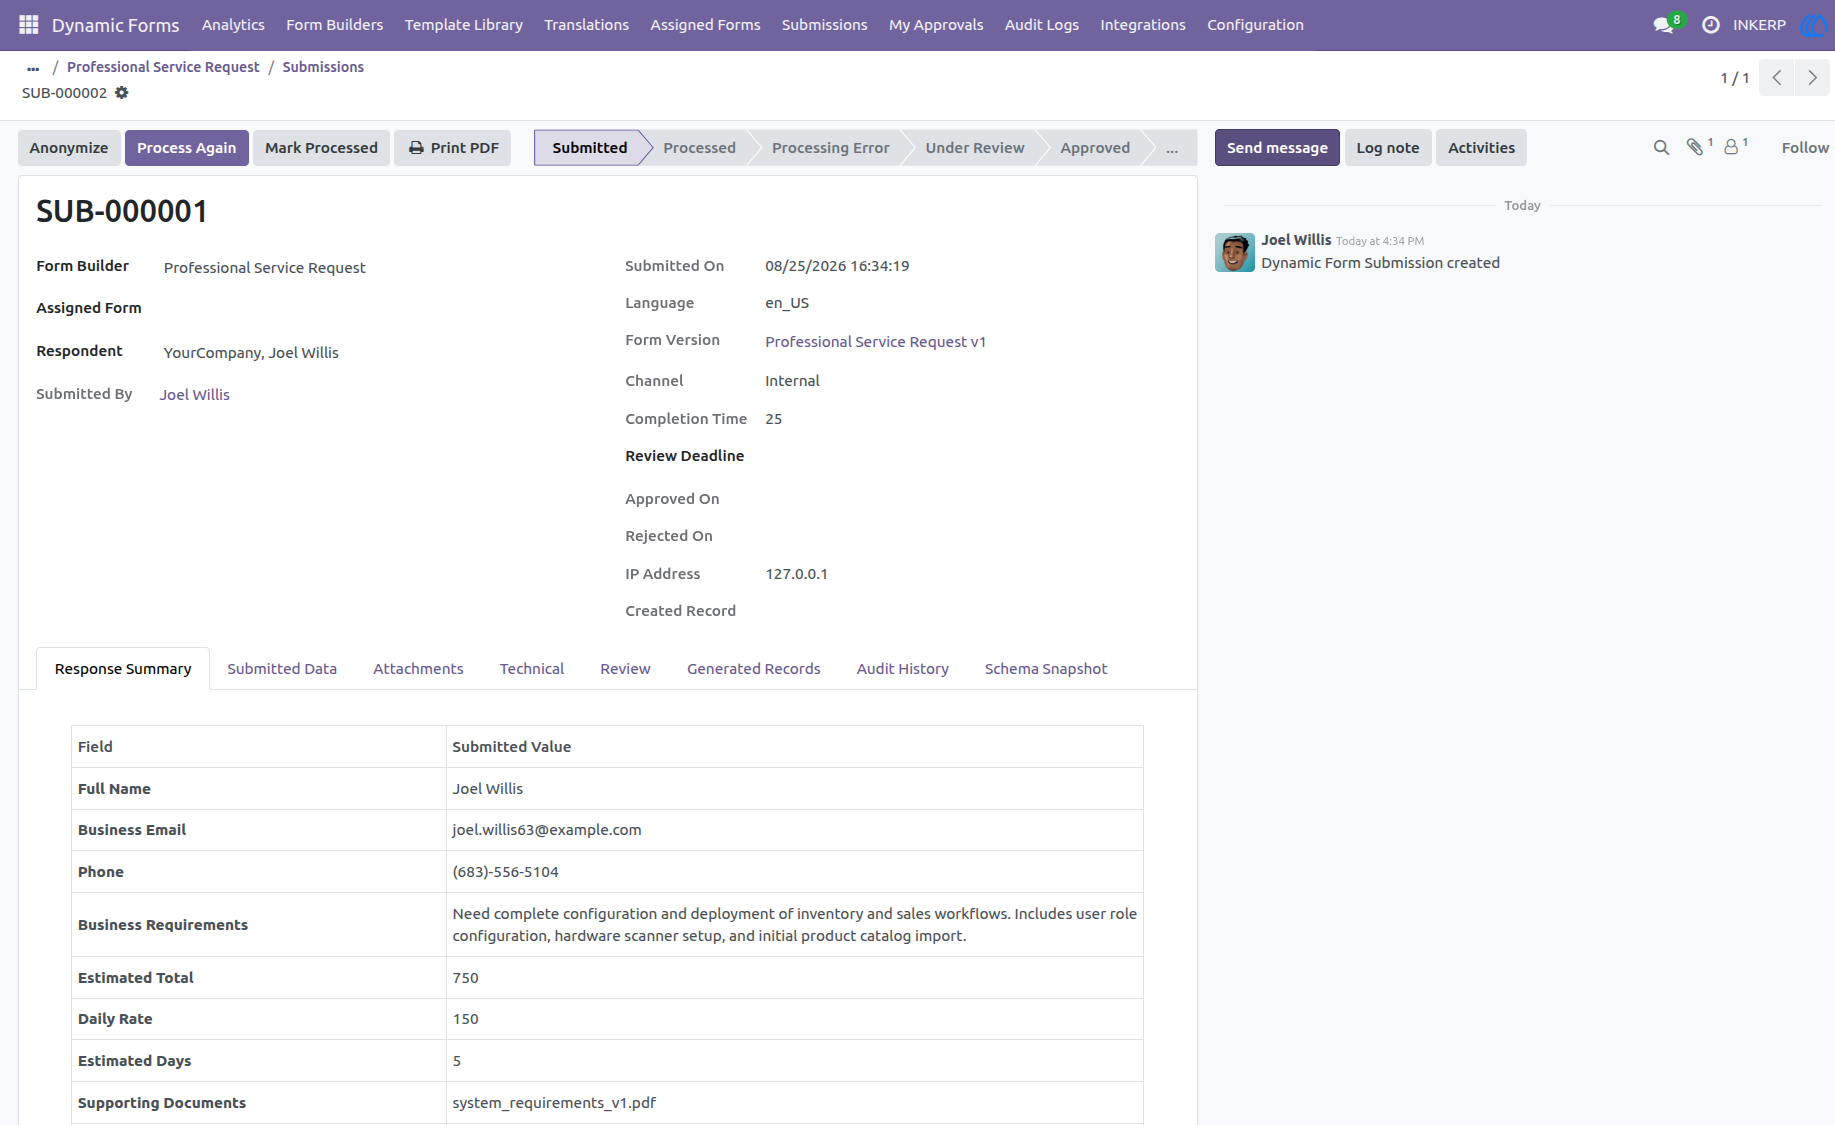Open the apps grid menu icon
Screen dimensions: 1835x1125
pos(28,24)
